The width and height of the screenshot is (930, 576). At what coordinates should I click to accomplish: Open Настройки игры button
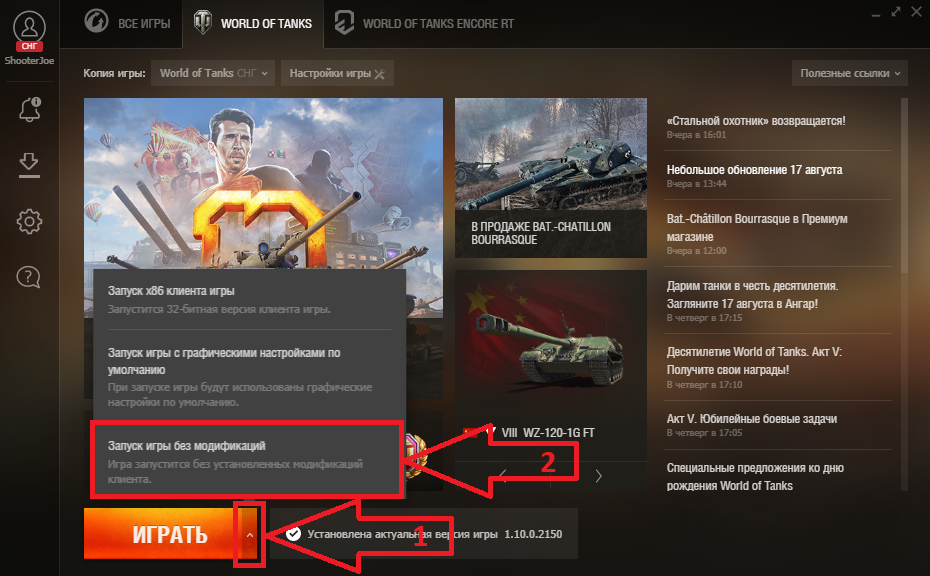337,73
